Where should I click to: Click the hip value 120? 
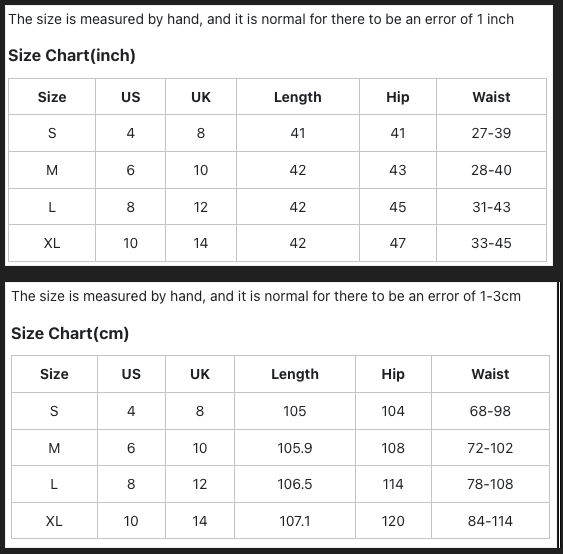(393, 521)
